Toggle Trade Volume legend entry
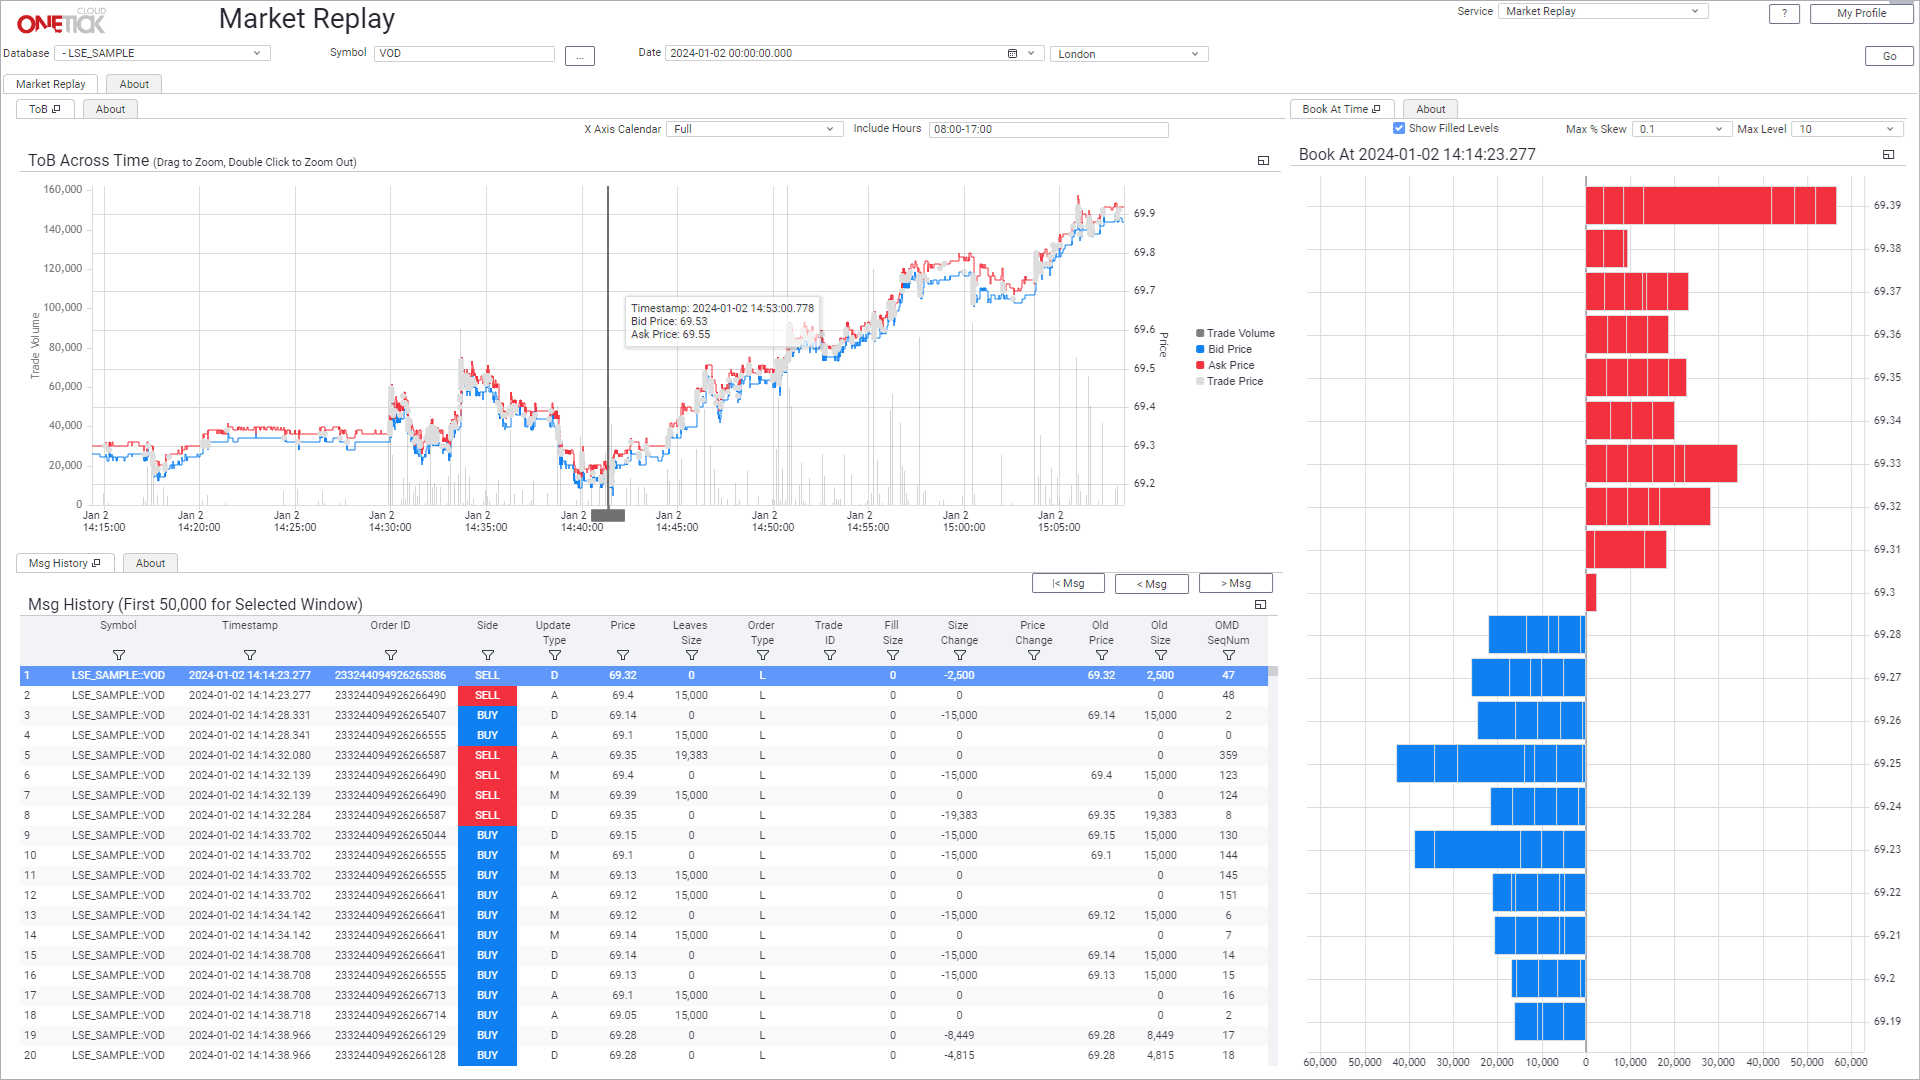Viewport: 1920px width, 1080px height. click(x=1240, y=334)
